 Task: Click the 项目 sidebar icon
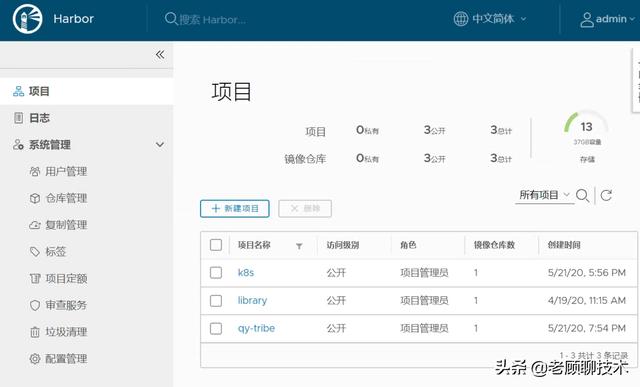pyautogui.click(x=18, y=91)
